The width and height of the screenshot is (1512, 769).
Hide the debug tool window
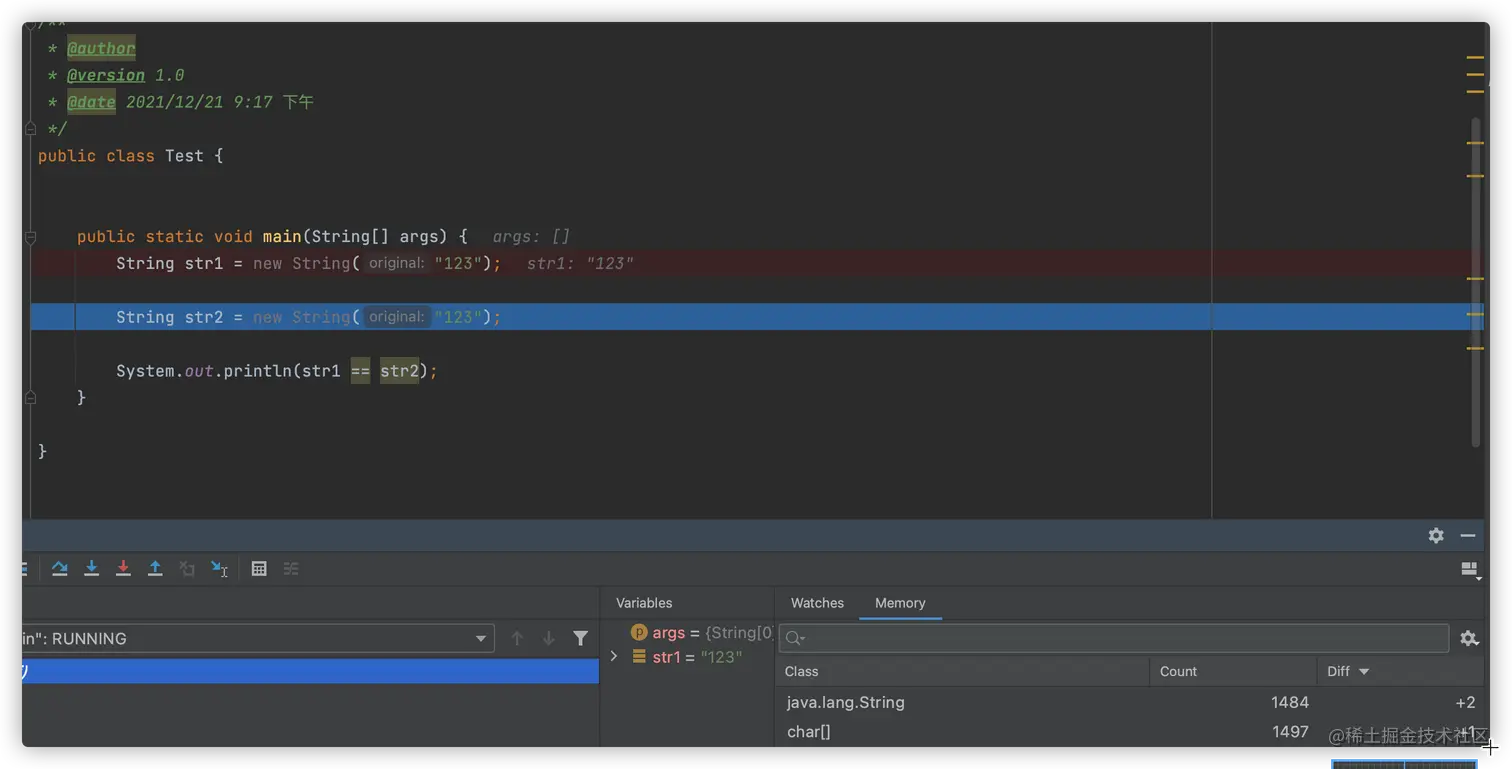tap(1468, 535)
